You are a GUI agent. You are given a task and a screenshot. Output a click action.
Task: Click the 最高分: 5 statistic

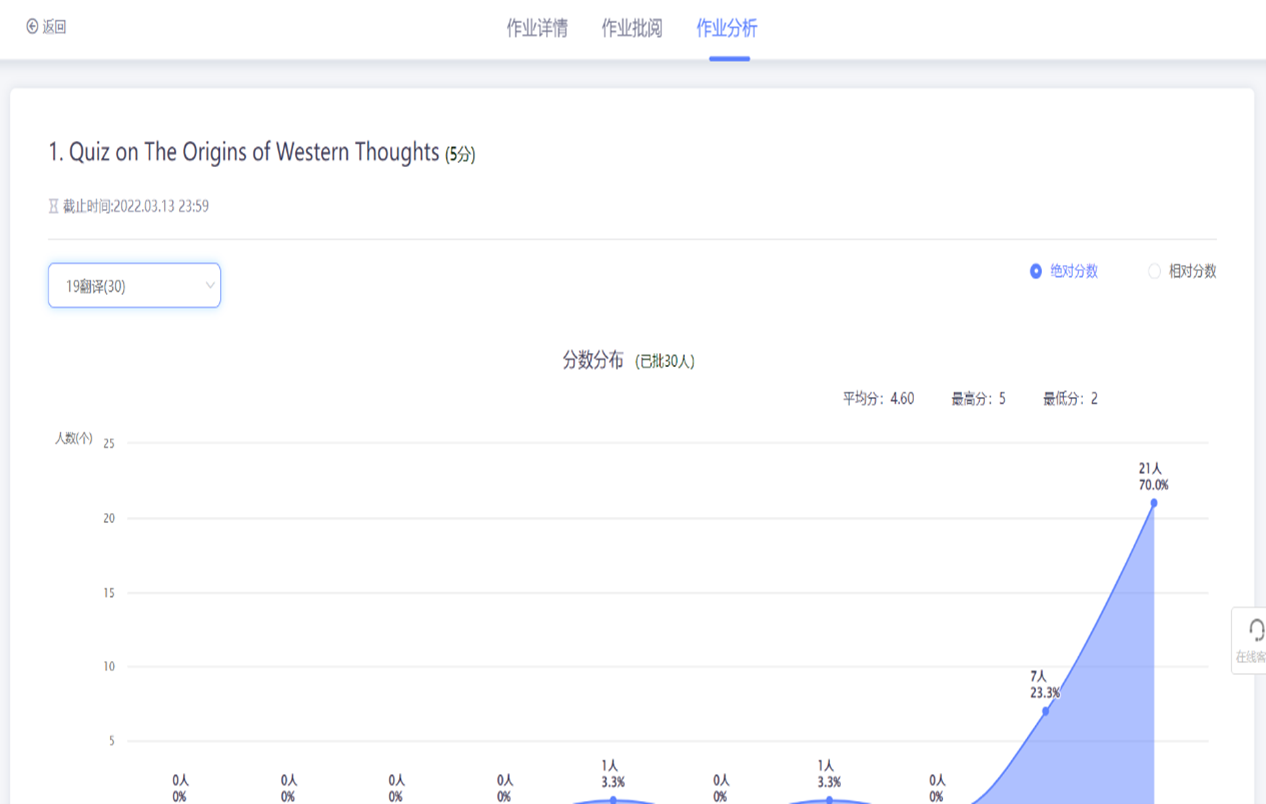[978, 399]
